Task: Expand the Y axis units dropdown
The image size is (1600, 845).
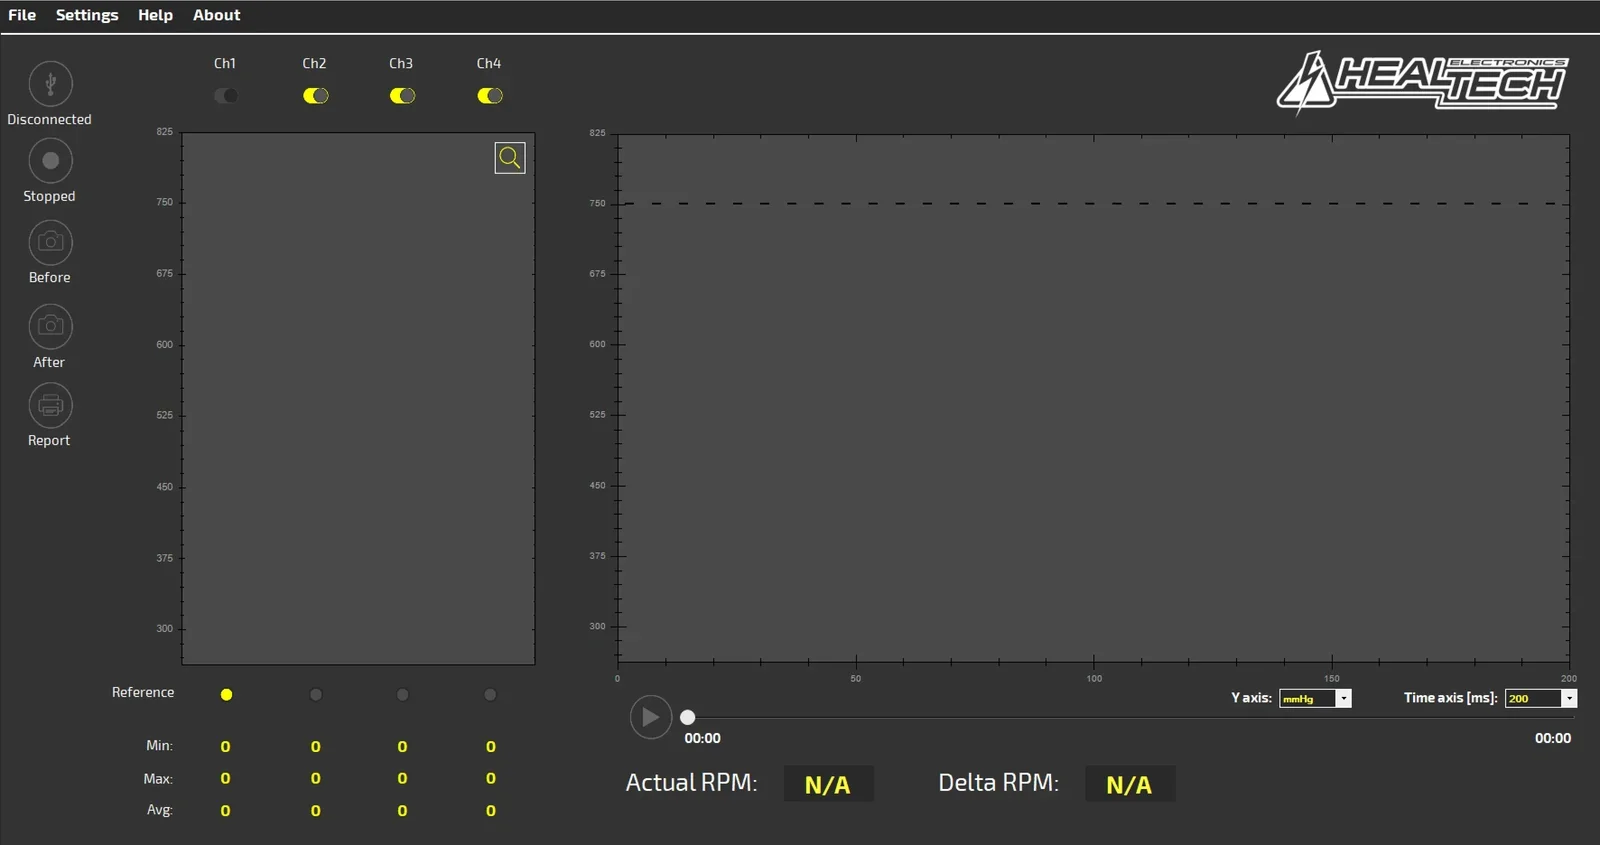Action: 1343,699
